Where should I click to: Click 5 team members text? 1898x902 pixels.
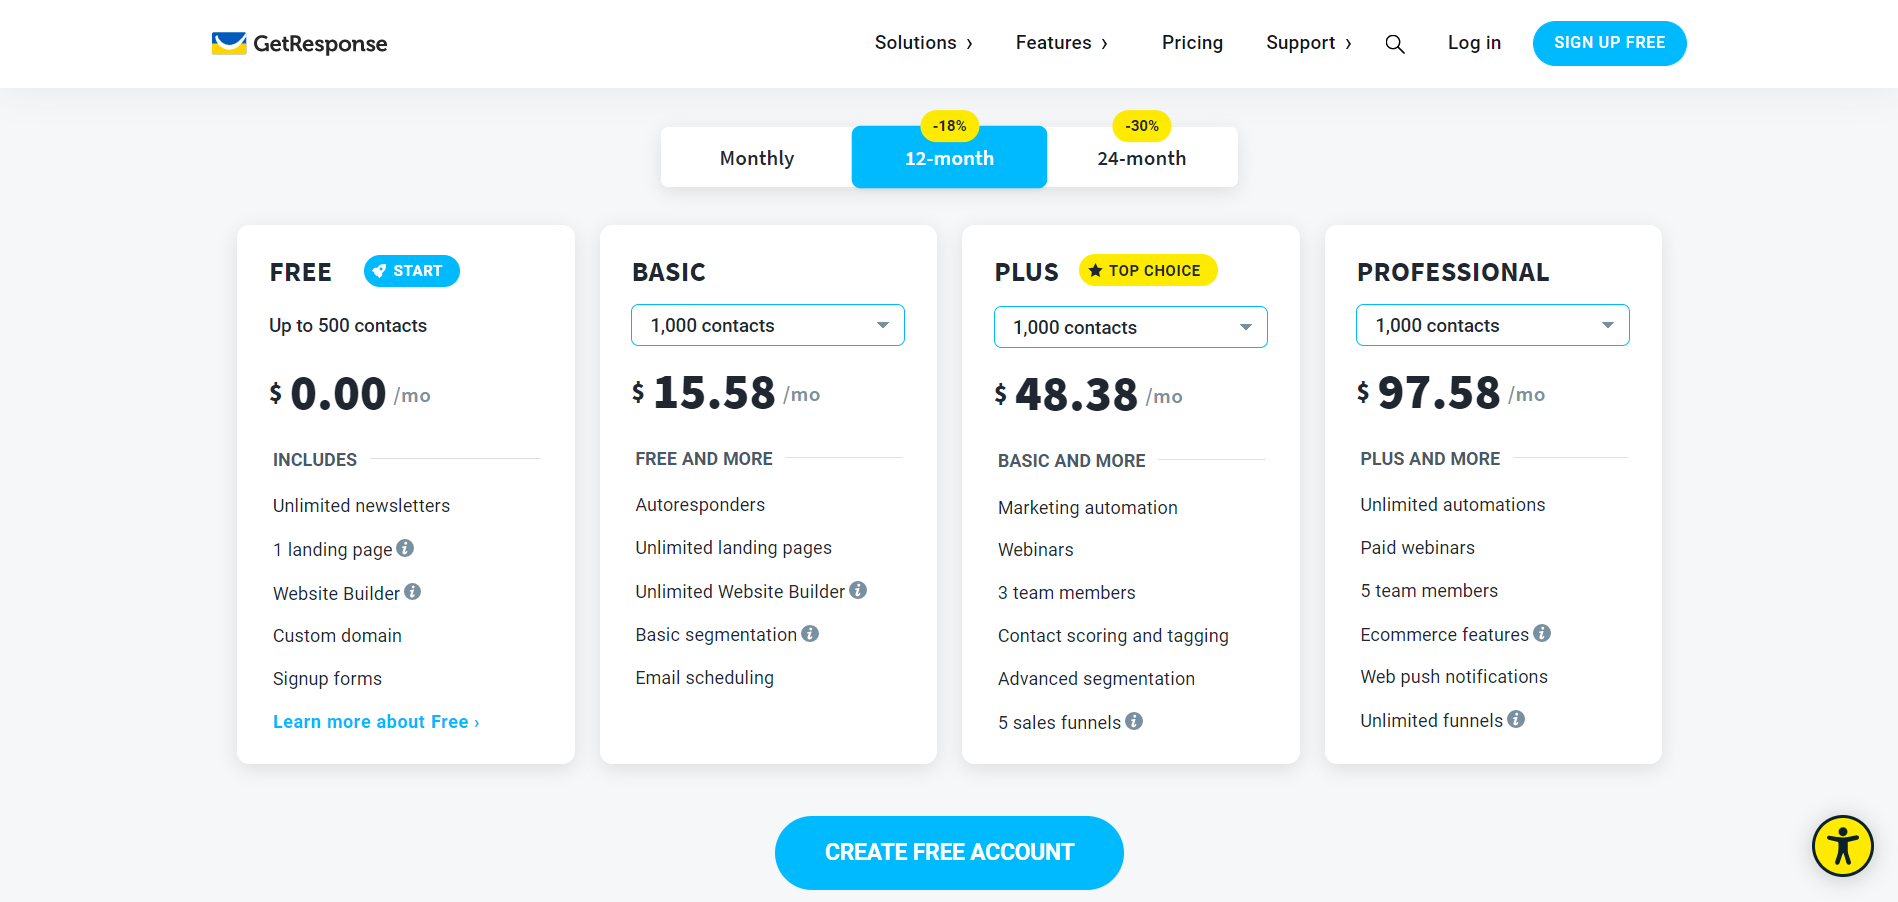click(x=1429, y=591)
